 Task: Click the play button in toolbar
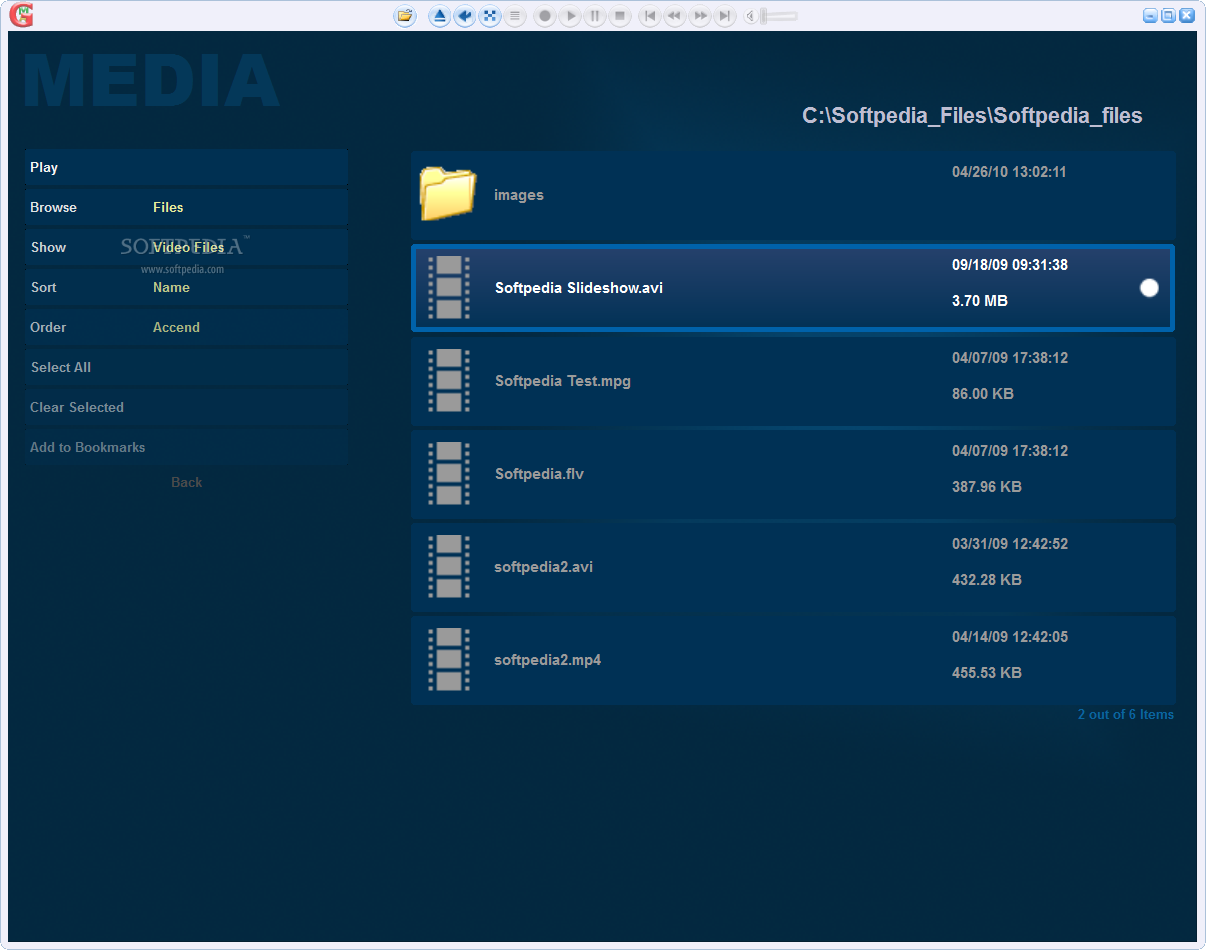[570, 16]
